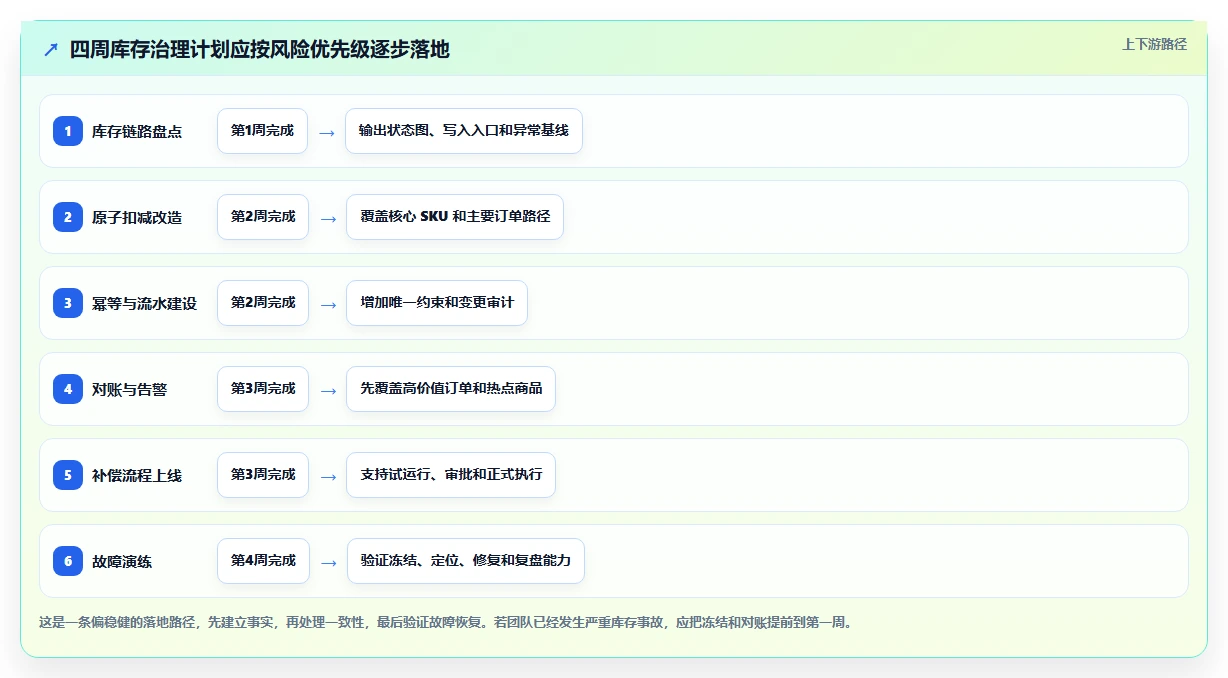Click the arrow in the 原子扣减改造 row
1228x678 pixels.
click(328, 218)
